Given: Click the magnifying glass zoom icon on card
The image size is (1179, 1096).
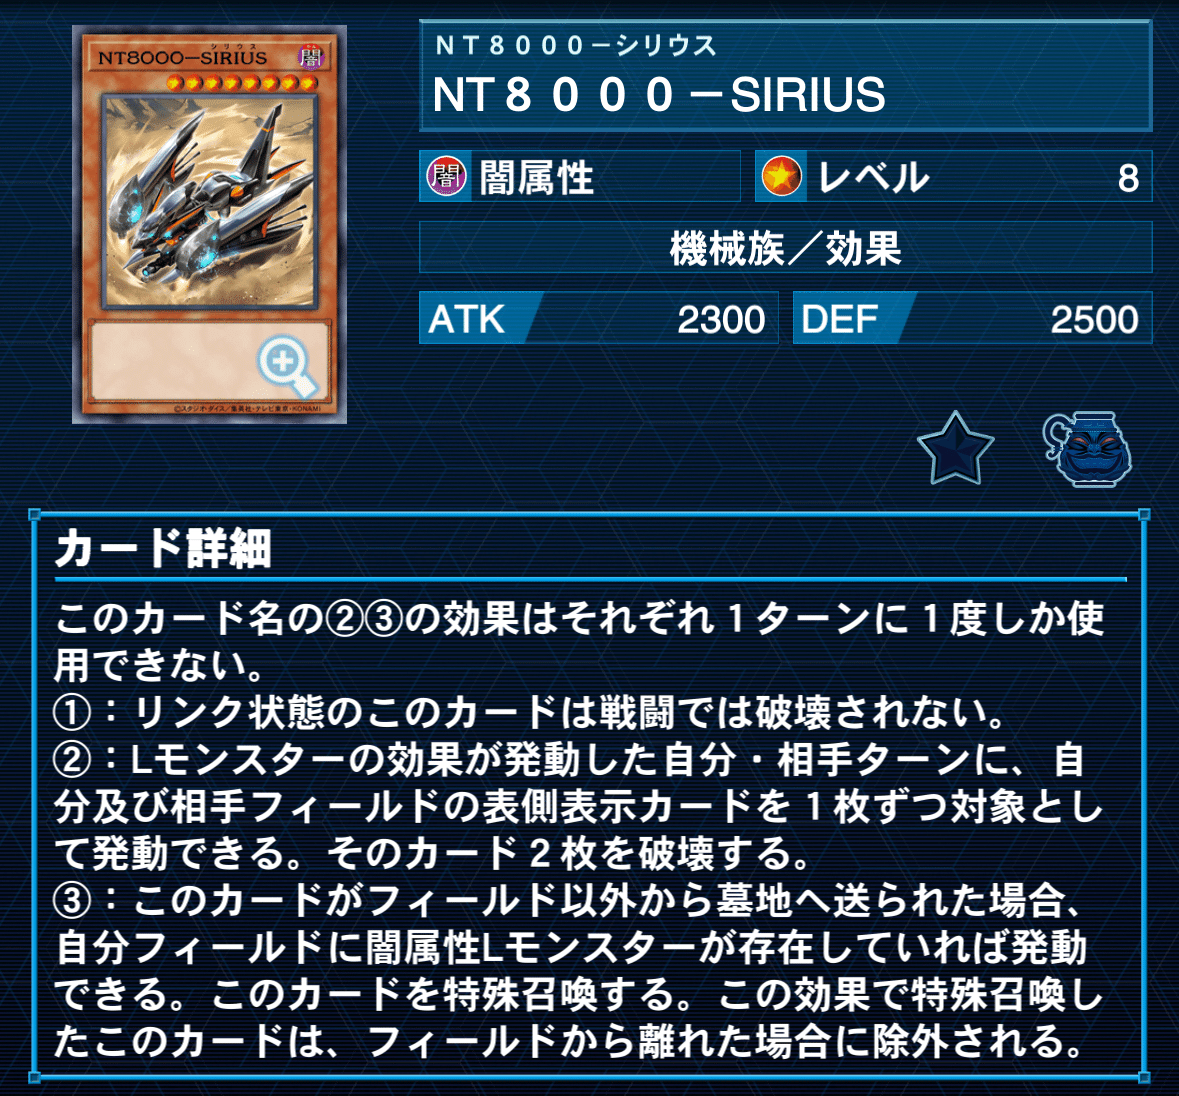Looking at the screenshot, I should coord(286,366).
